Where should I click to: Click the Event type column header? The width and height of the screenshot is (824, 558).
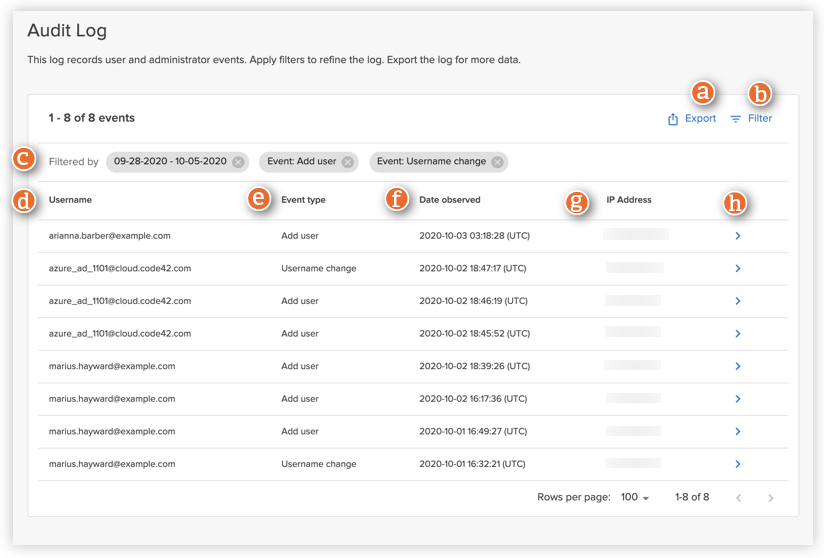tap(303, 200)
